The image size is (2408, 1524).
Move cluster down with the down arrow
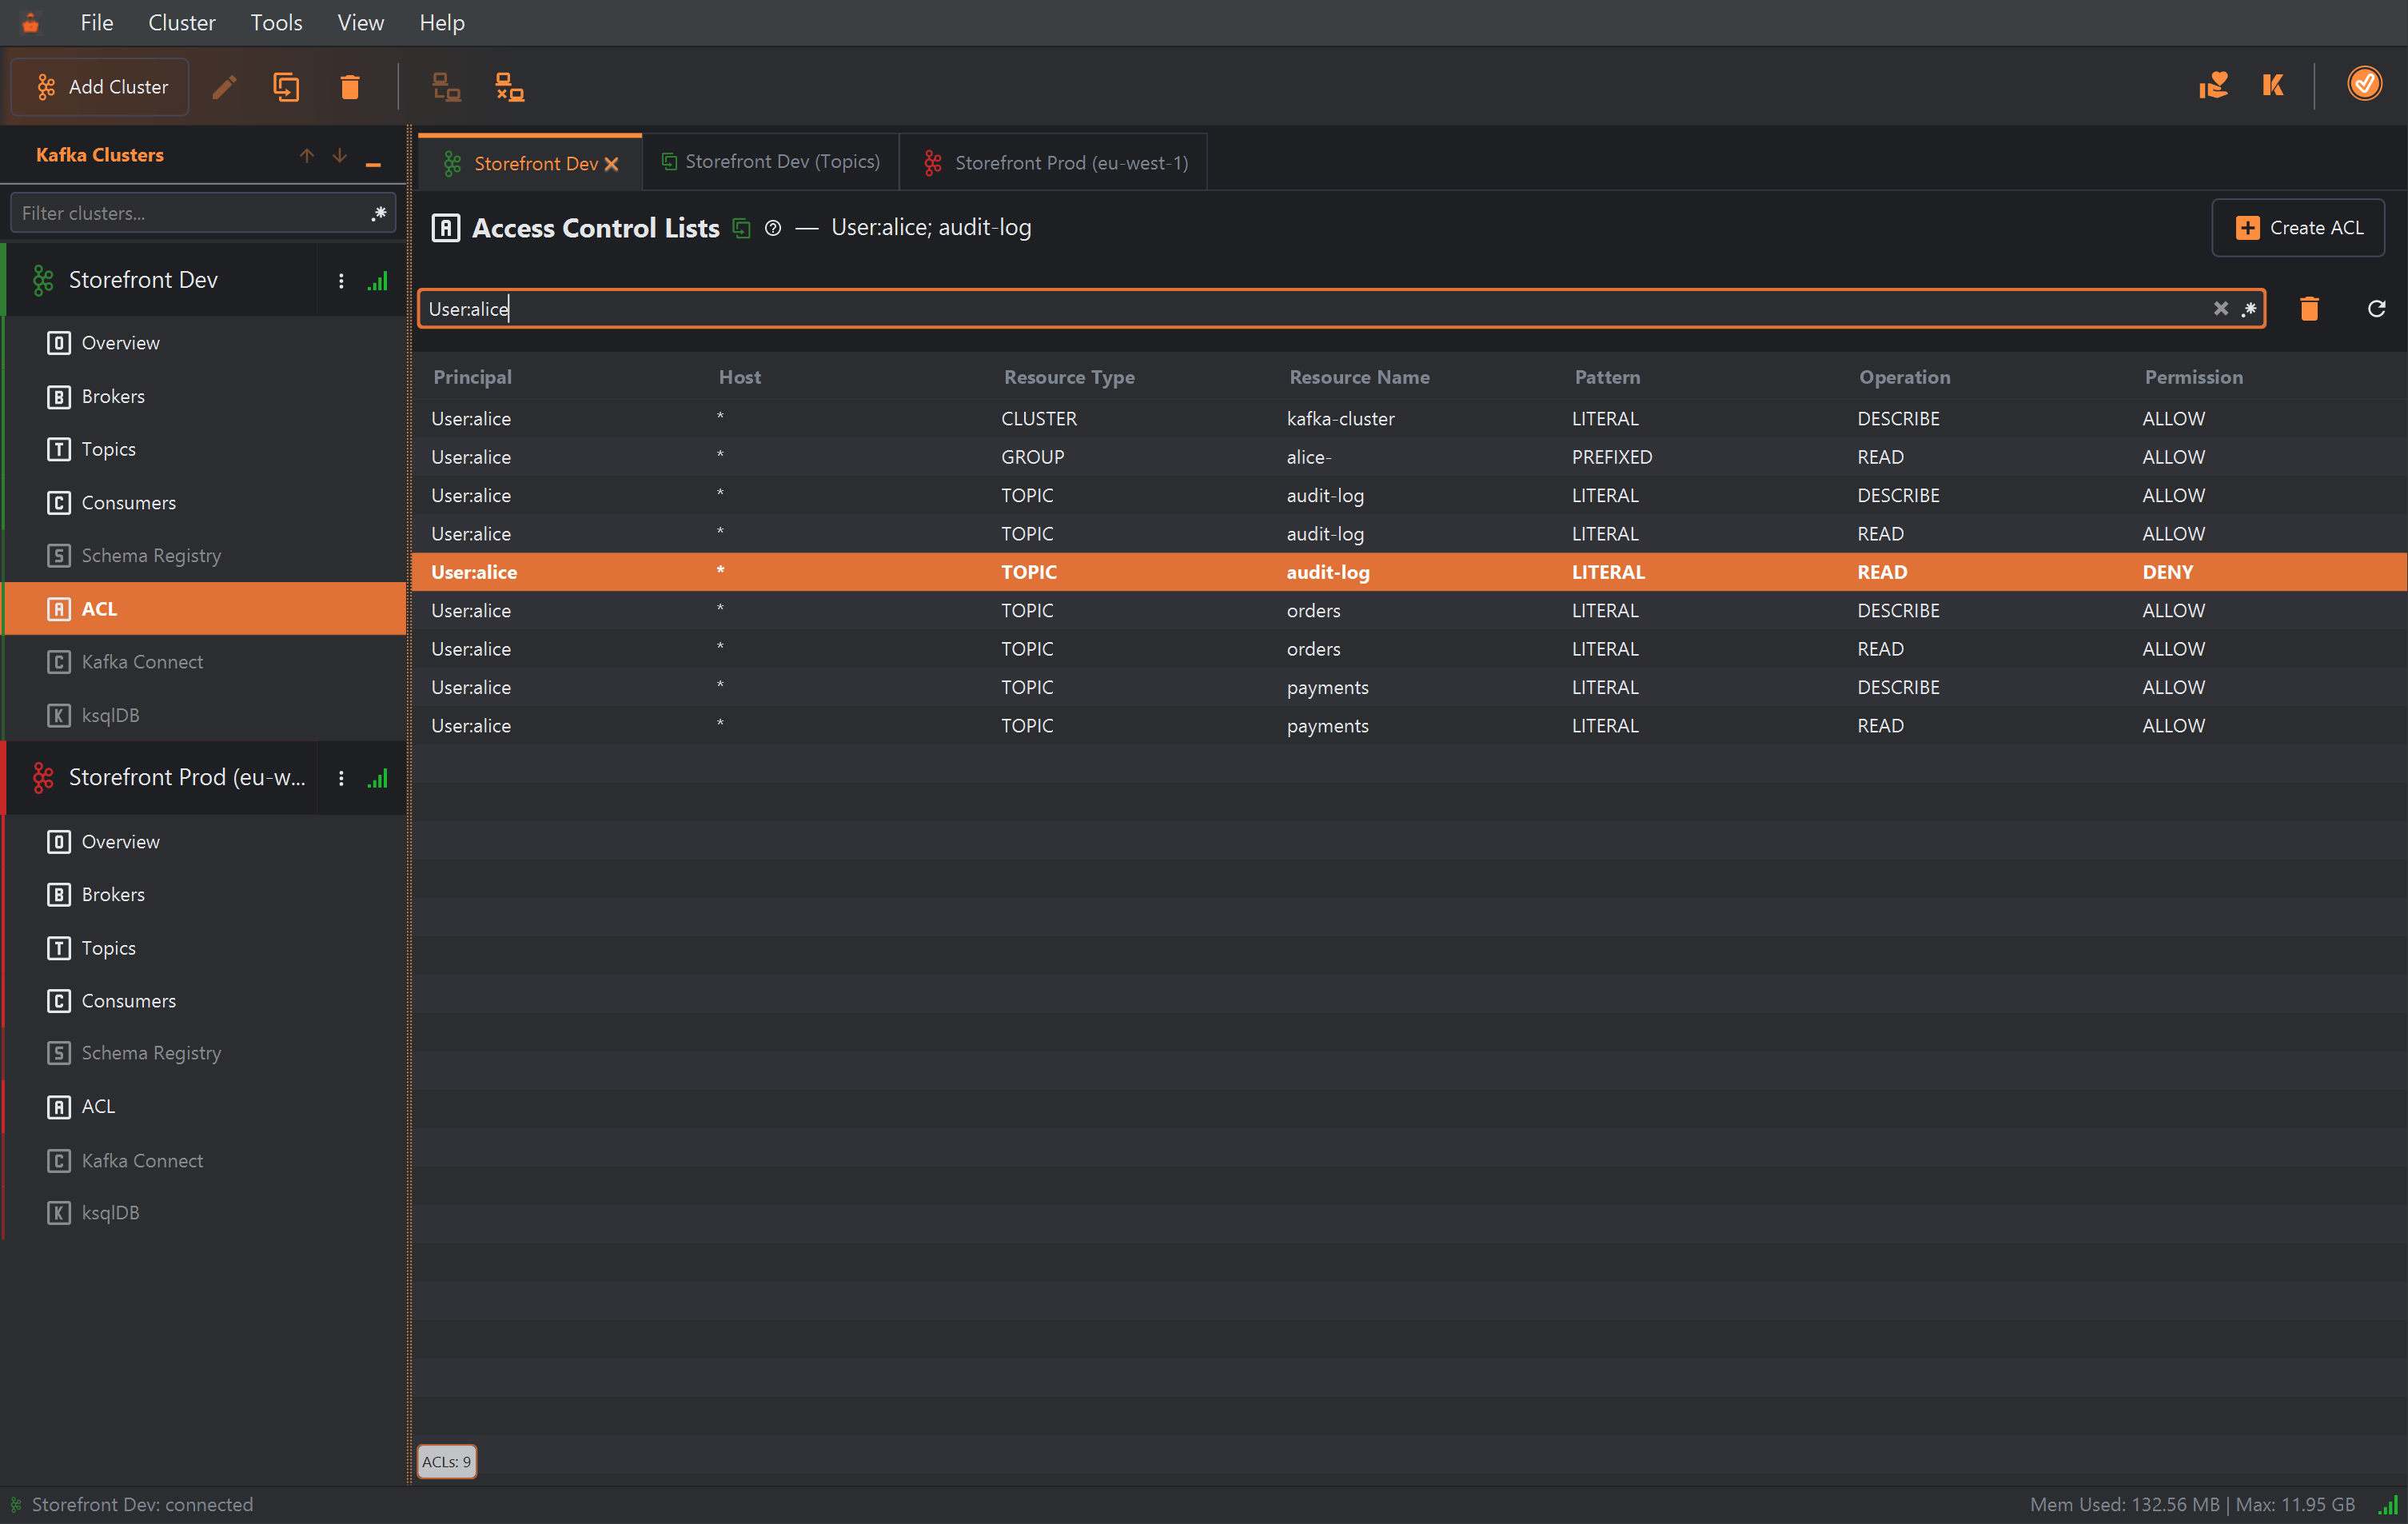[340, 155]
